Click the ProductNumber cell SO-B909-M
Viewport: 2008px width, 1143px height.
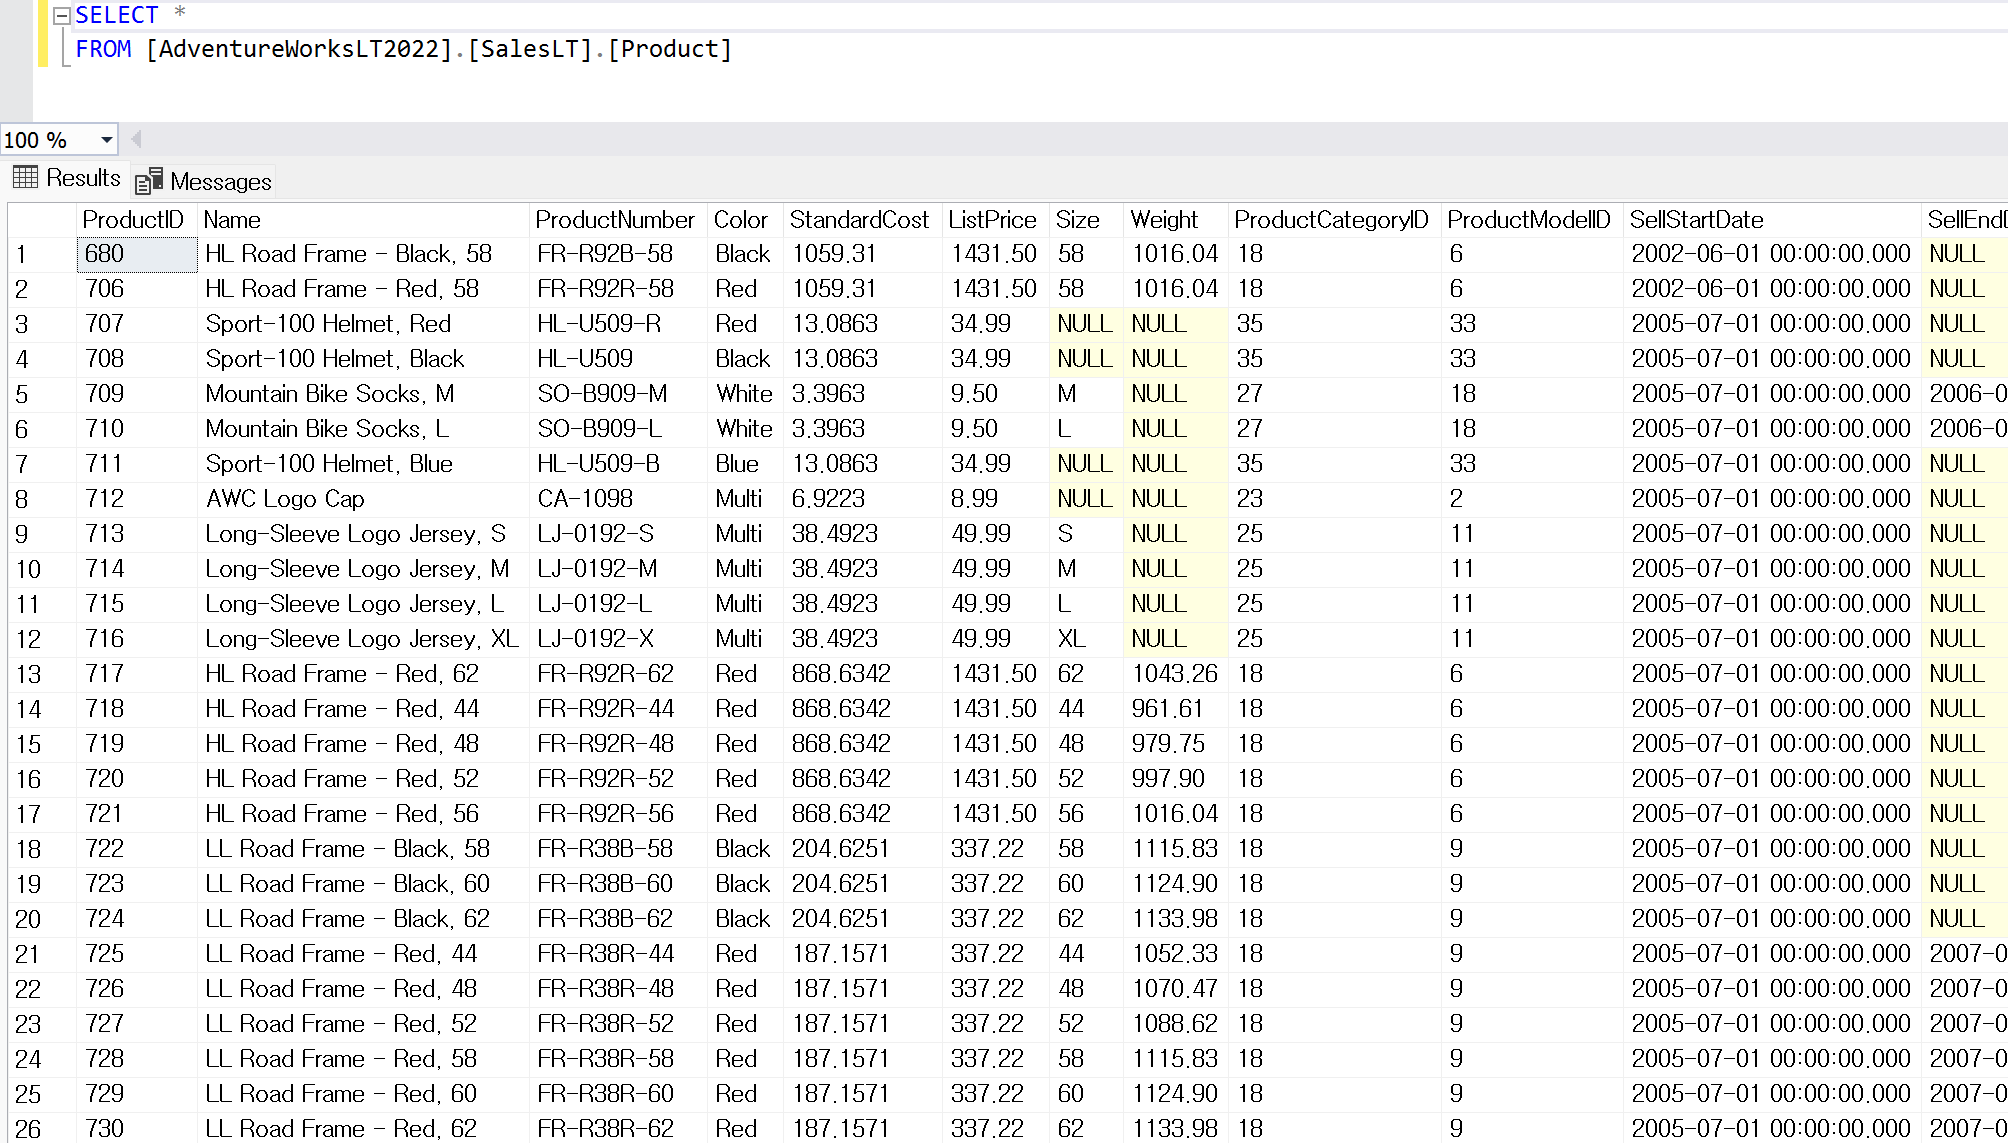(602, 394)
